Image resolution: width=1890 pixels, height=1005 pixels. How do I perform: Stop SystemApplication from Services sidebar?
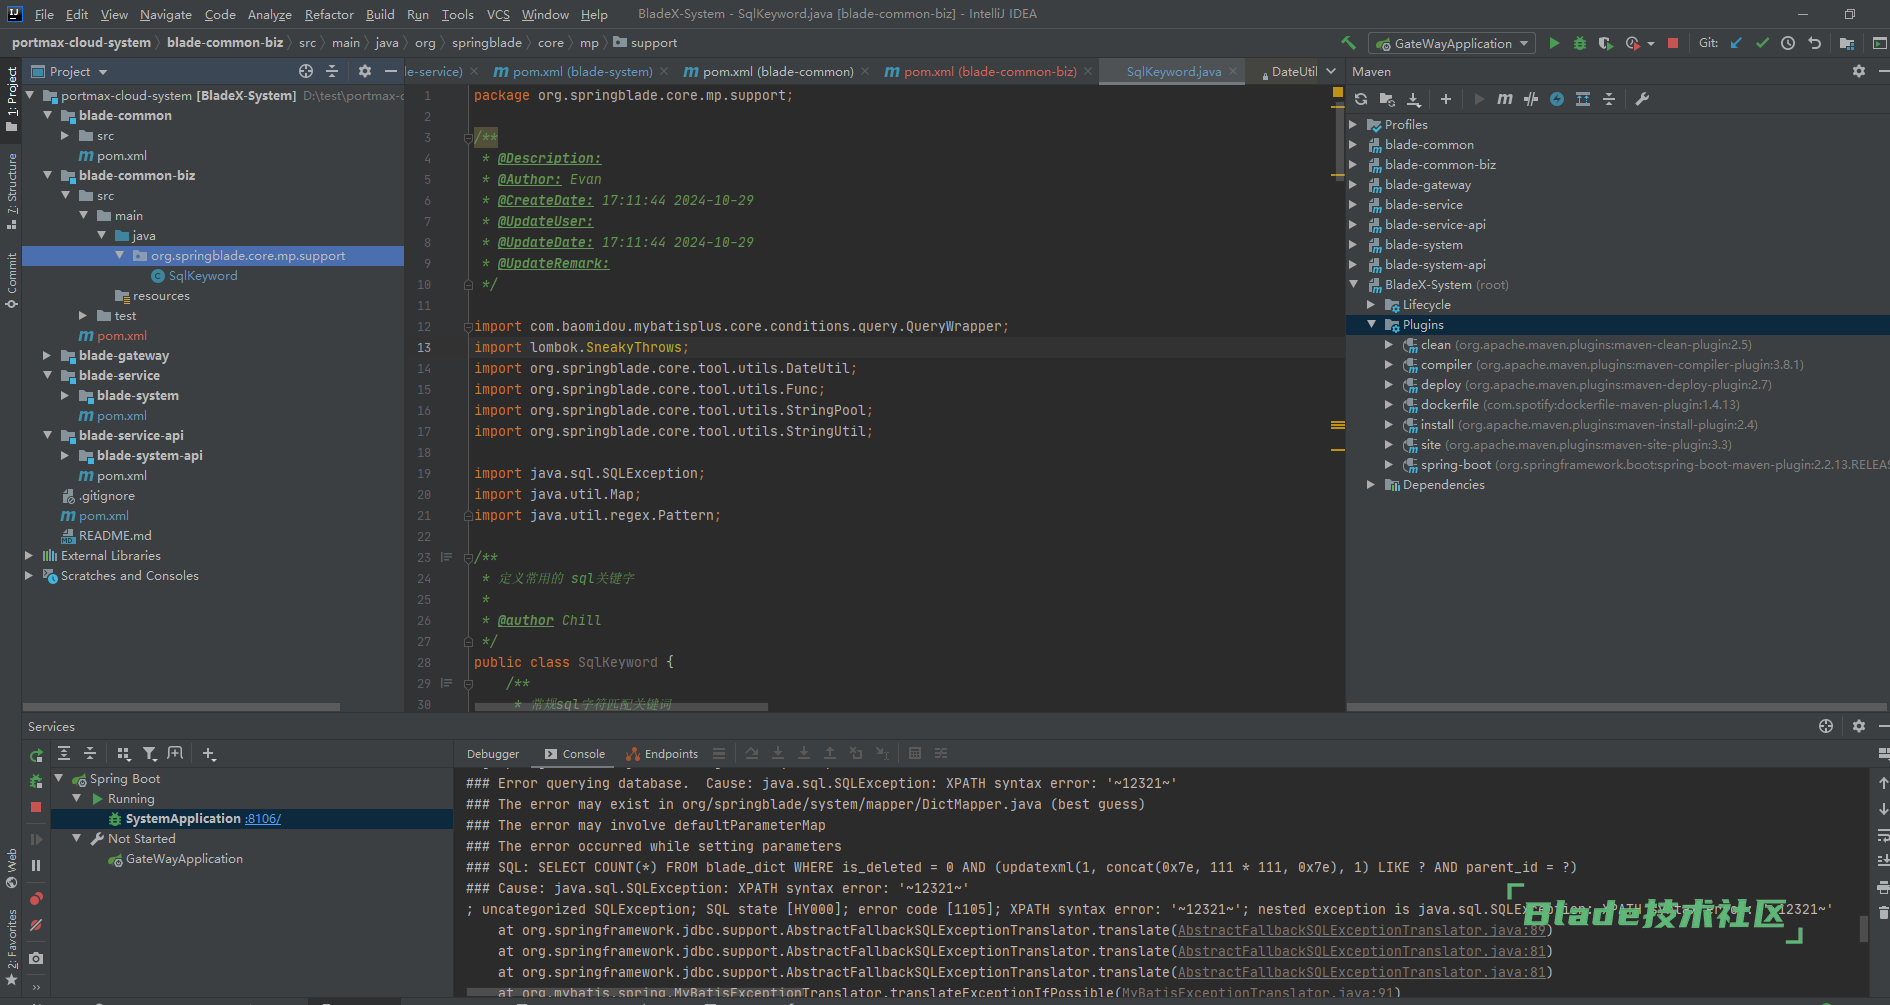coord(36,806)
